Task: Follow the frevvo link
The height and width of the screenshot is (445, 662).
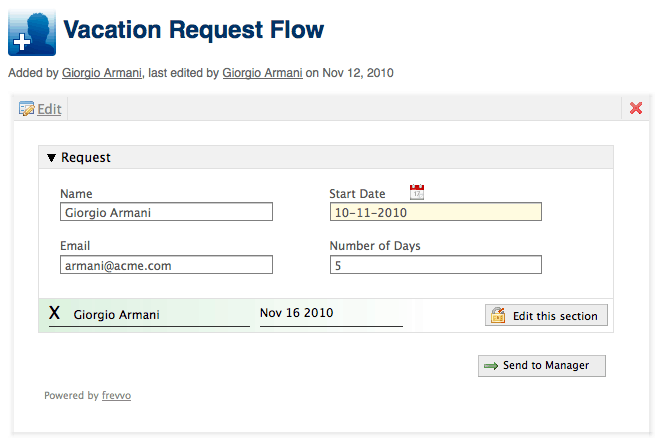Action: pyautogui.click(x=117, y=396)
